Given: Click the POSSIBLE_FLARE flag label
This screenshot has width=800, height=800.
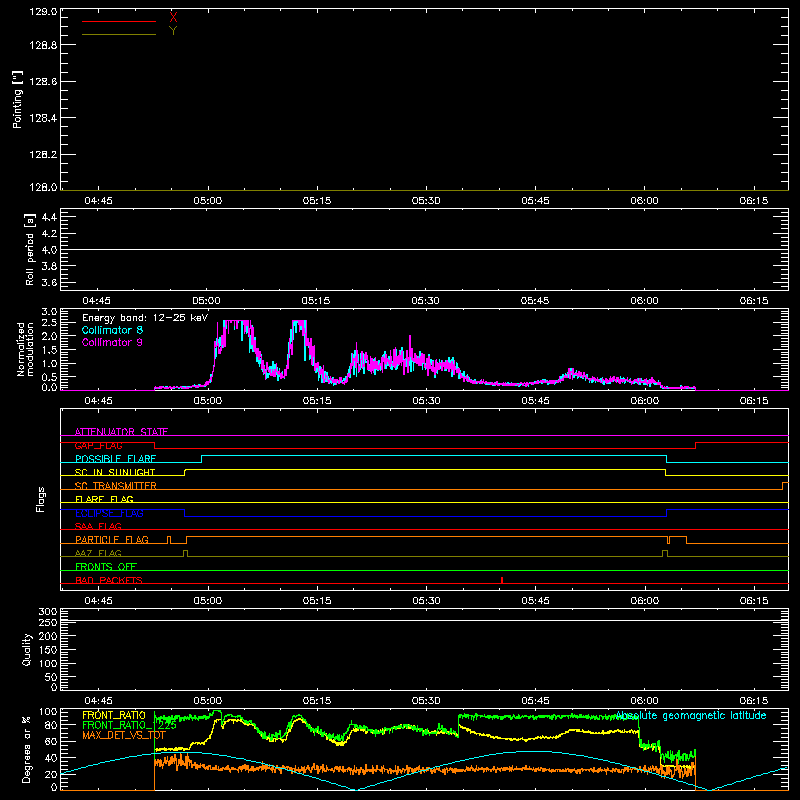Looking at the screenshot, I should [115, 459].
